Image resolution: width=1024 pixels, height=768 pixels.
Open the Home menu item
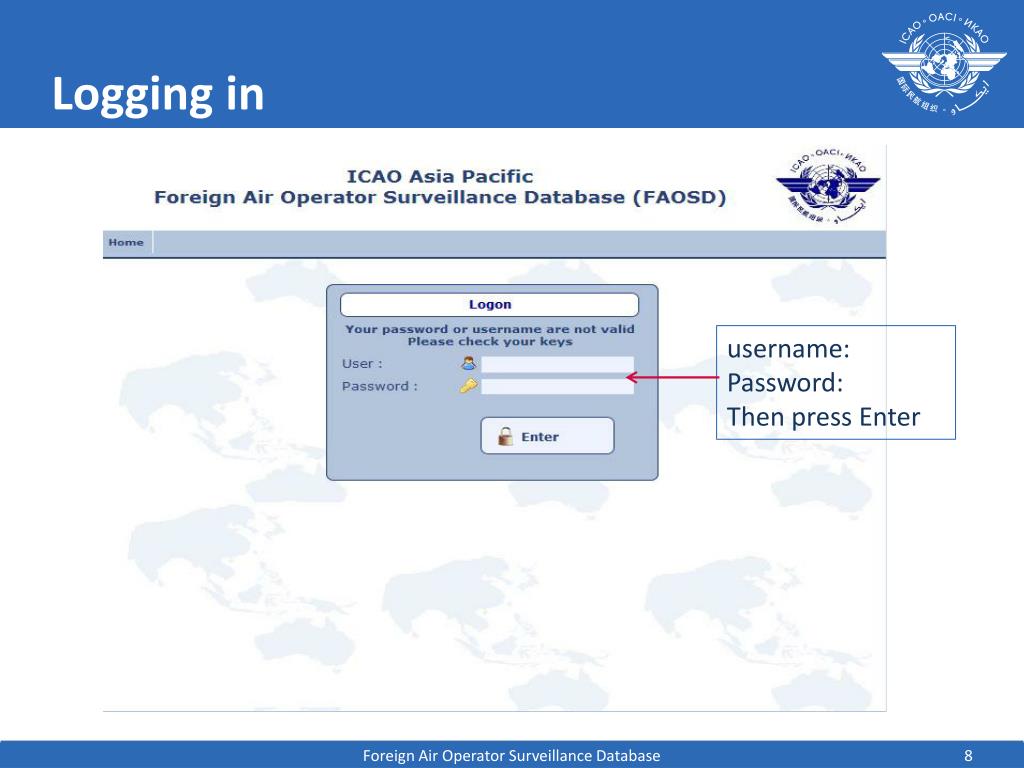(126, 242)
